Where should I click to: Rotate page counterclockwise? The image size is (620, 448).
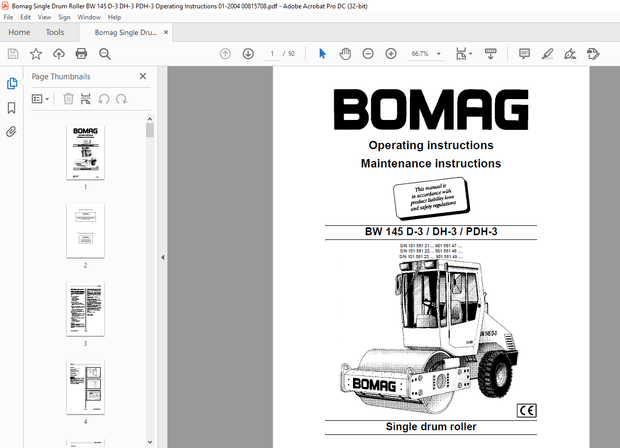104,99
